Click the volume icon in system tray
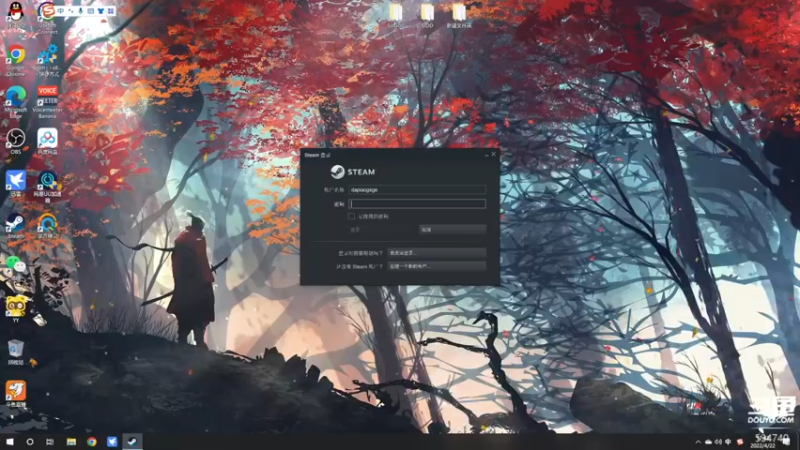800x450 pixels. point(718,442)
